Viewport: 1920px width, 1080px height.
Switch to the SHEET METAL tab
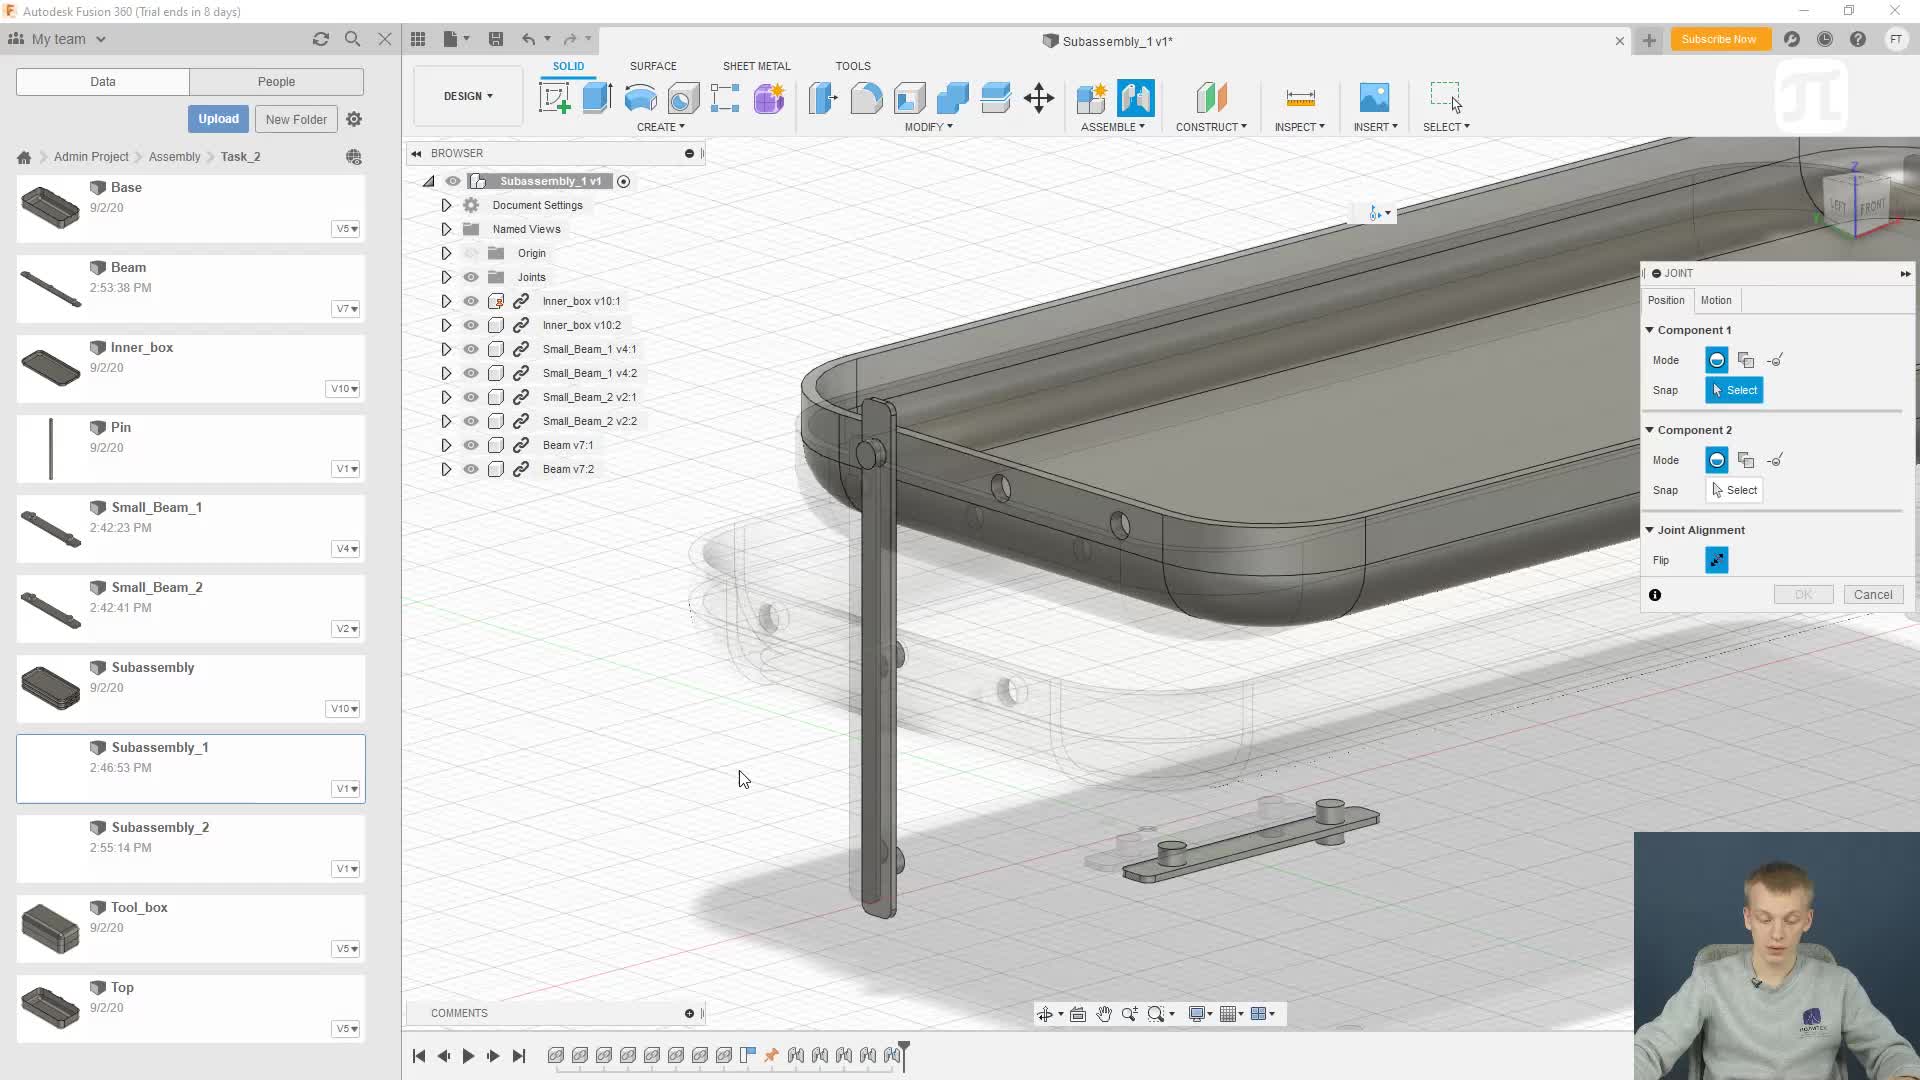756,66
